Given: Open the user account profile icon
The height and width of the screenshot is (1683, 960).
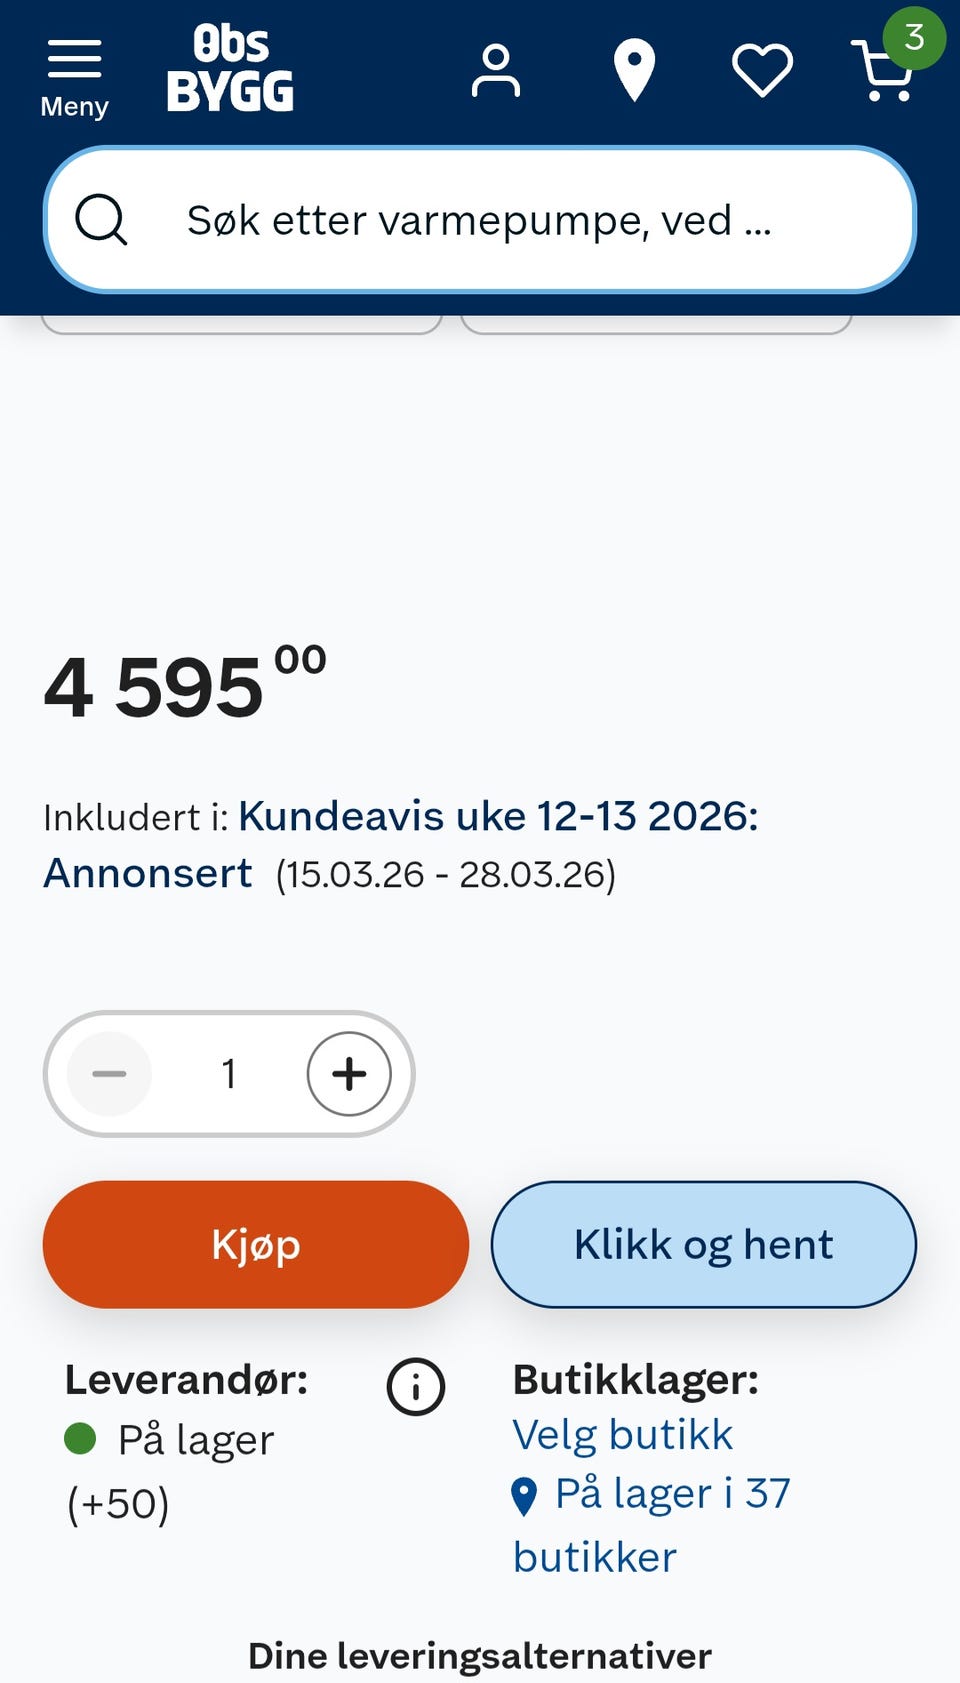Looking at the screenshot, I should point(495,71).
